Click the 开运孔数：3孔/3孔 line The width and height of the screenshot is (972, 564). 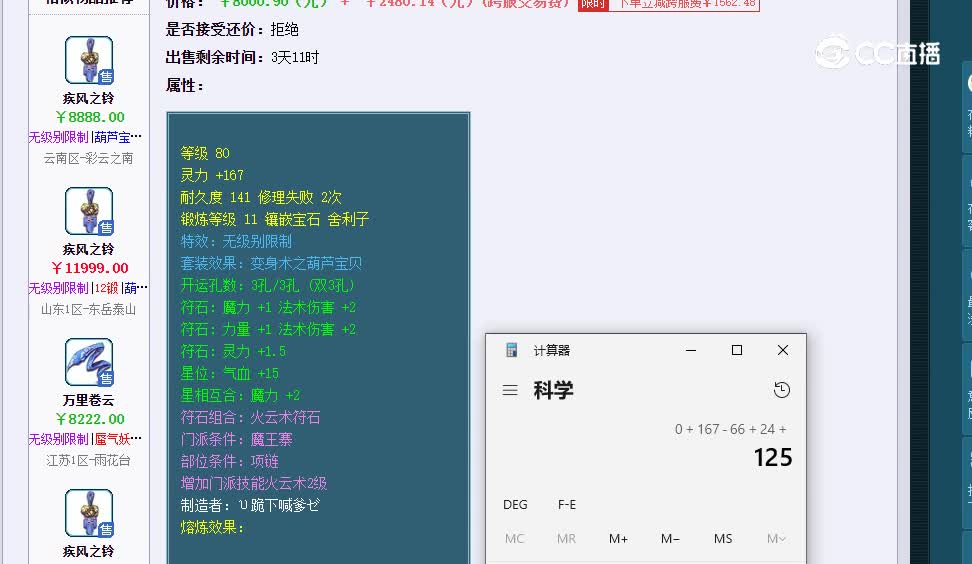pos(268,285)
